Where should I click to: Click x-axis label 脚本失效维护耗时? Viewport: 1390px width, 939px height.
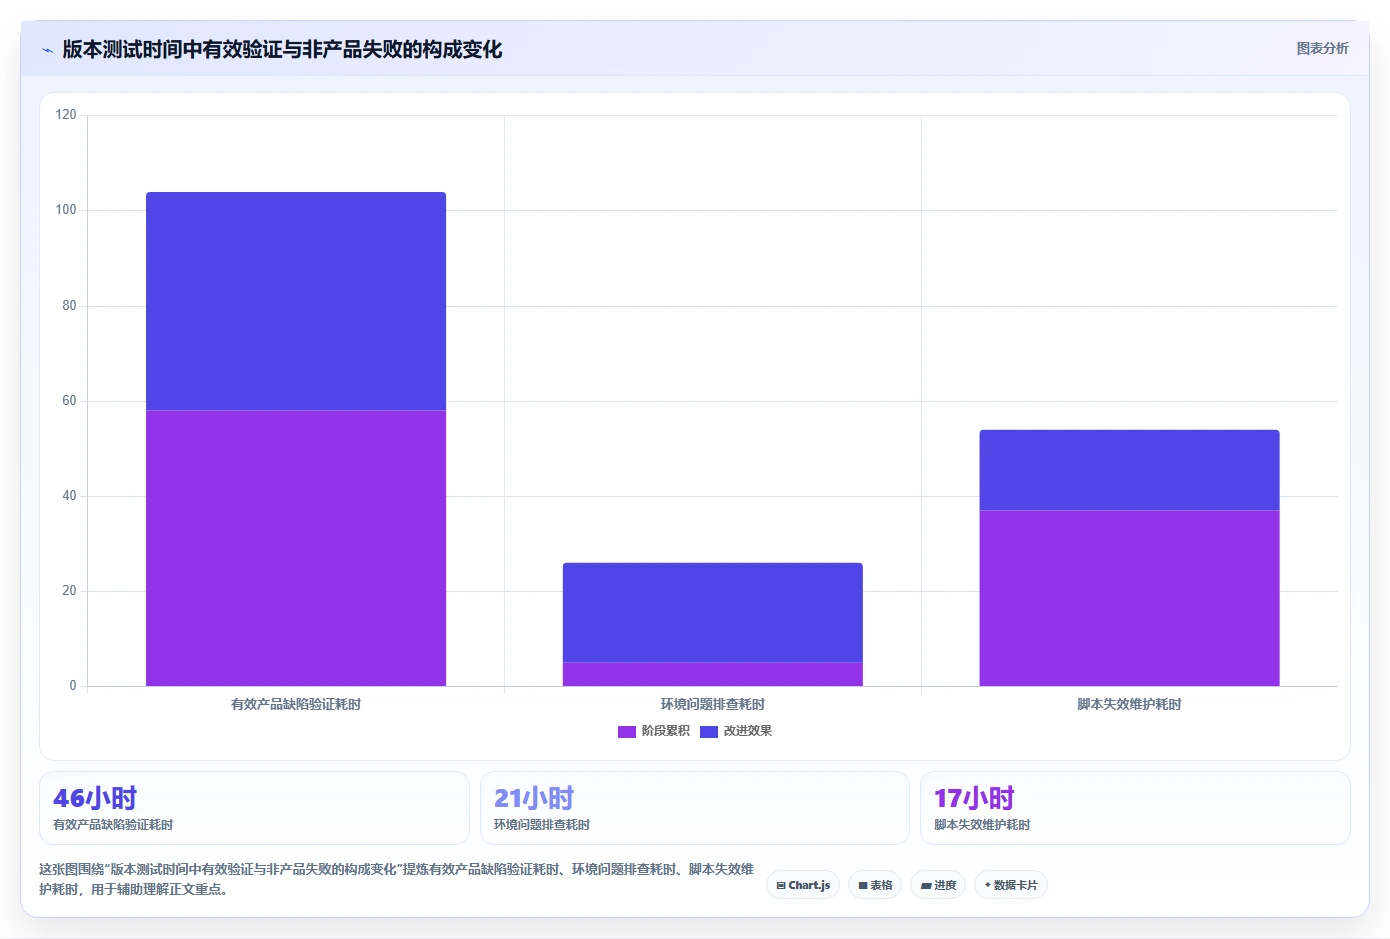(x=1129, y=704)
